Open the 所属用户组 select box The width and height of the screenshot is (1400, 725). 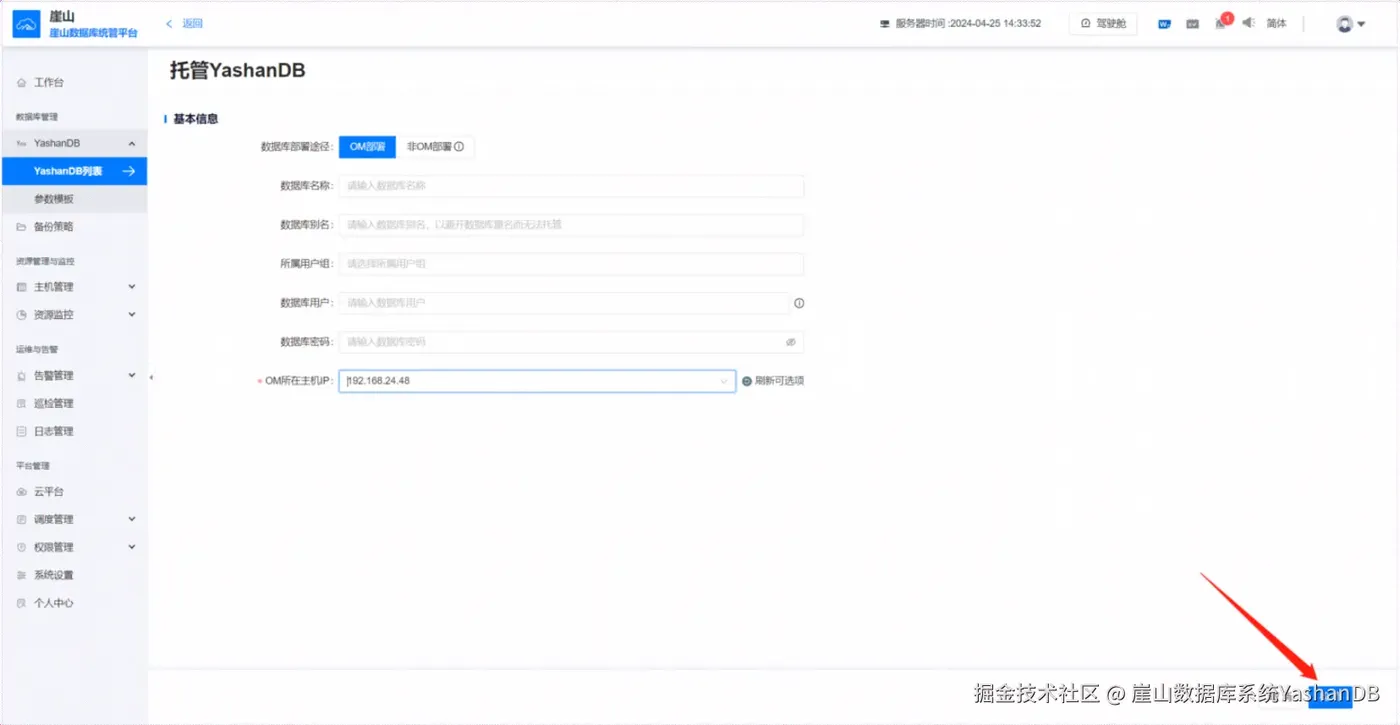click(x=571, y=264)
